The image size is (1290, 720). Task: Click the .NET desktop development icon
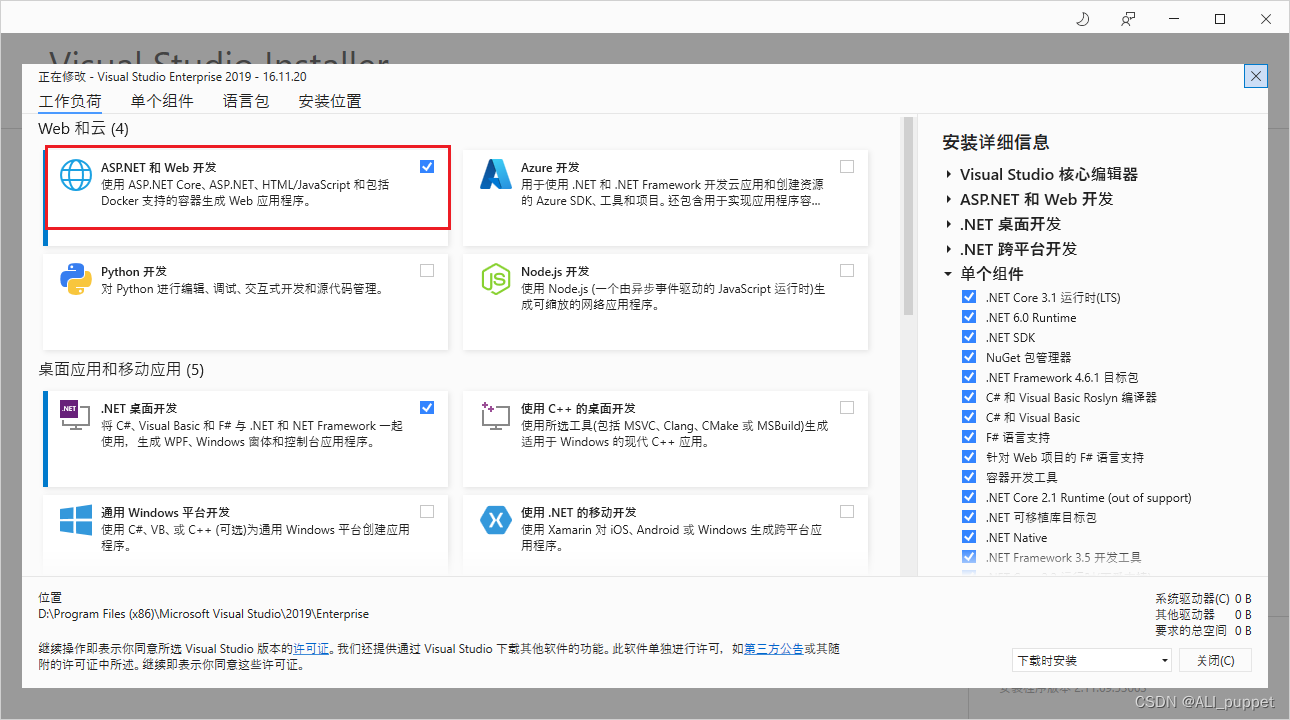pyautogui.click(x=76, y=416)
